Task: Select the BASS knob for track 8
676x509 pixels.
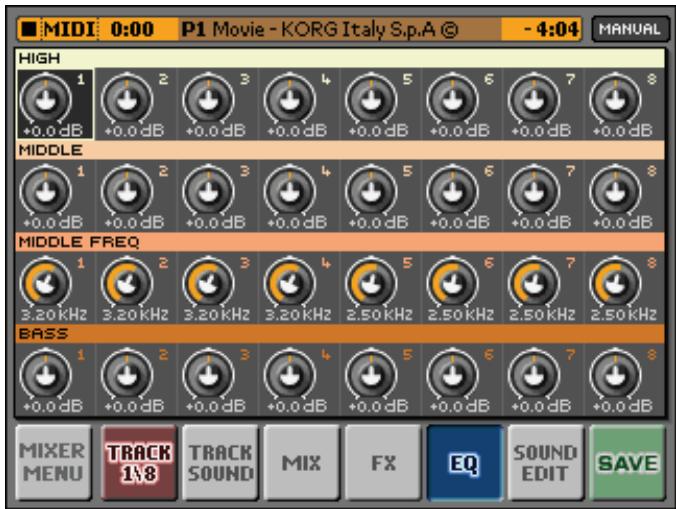Action: 616,375
